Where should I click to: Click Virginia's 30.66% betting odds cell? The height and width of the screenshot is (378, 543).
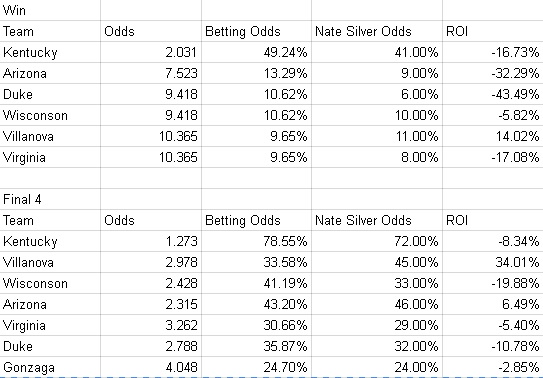pyautogui.click(x=256, y=325)
